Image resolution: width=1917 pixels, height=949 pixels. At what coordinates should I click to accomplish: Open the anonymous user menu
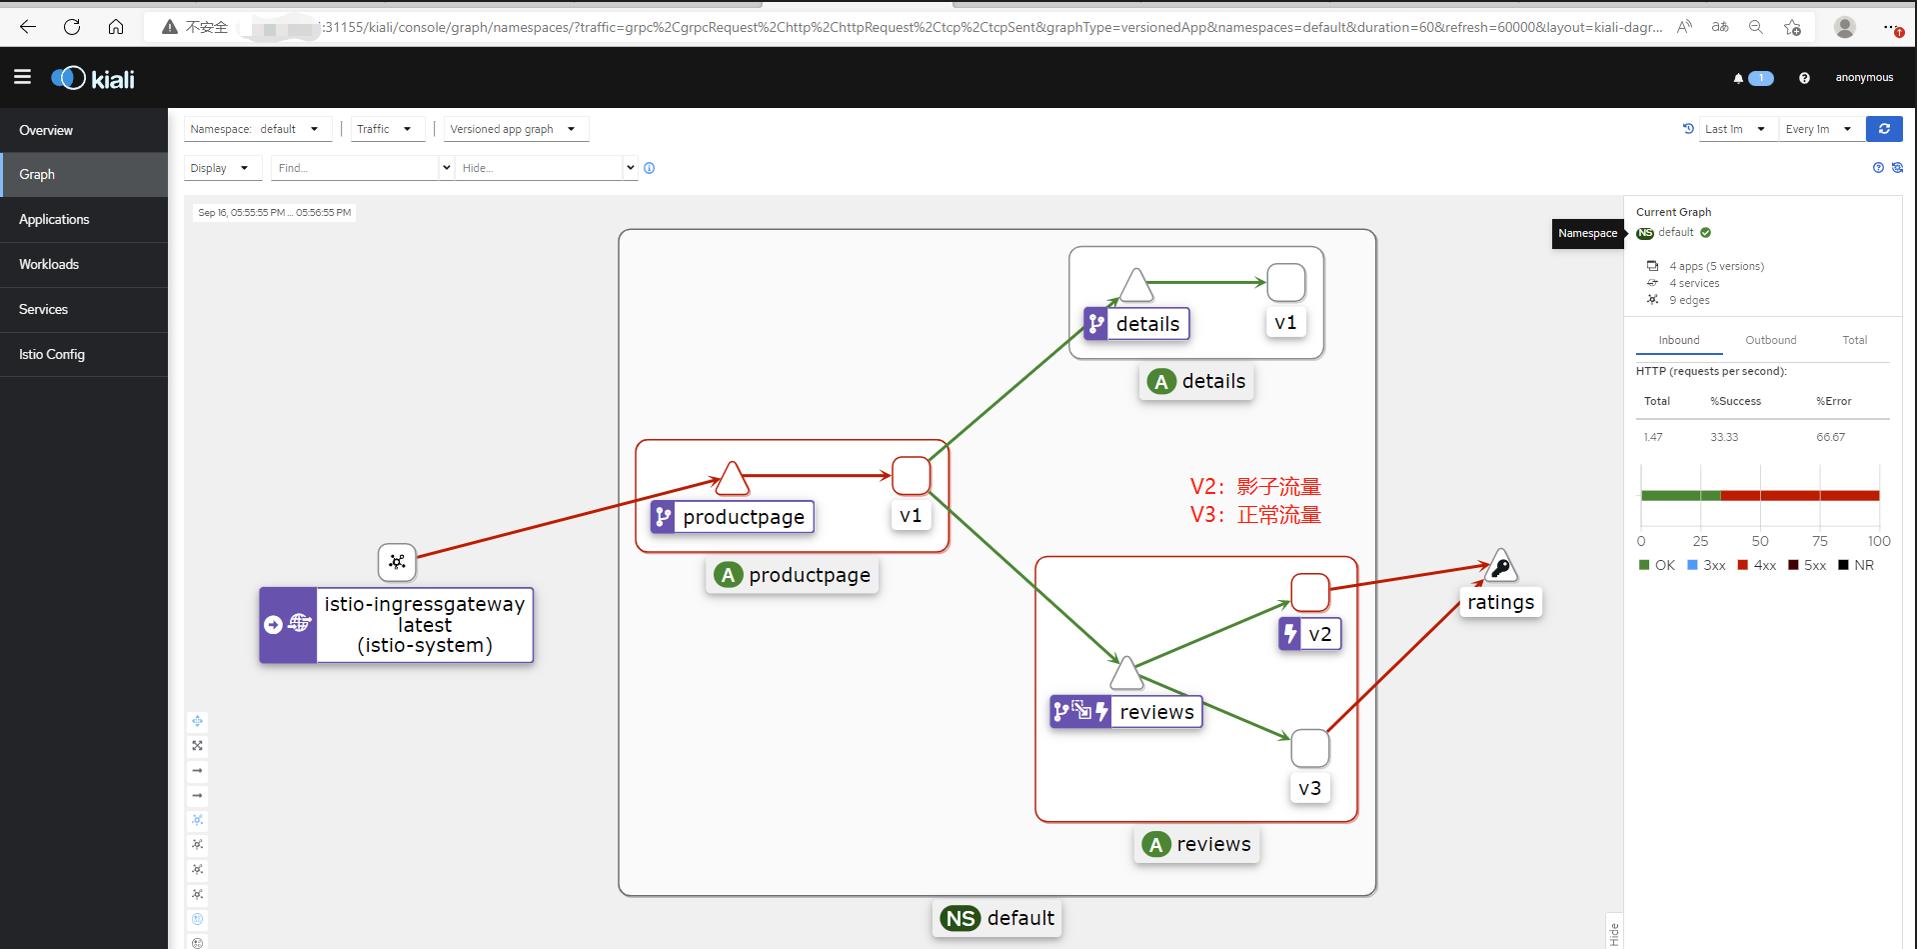coord(1864,78)
